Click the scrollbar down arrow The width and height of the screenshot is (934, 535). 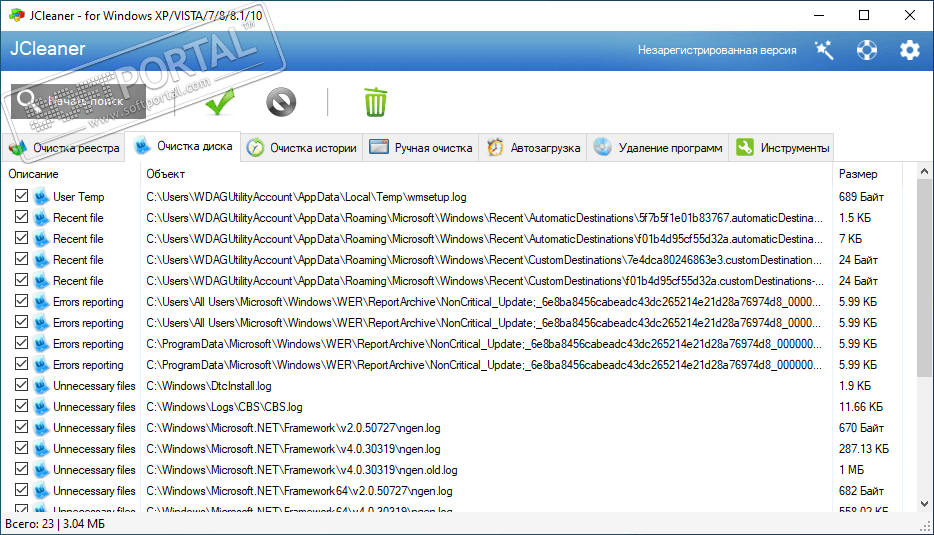click(925, 504)
